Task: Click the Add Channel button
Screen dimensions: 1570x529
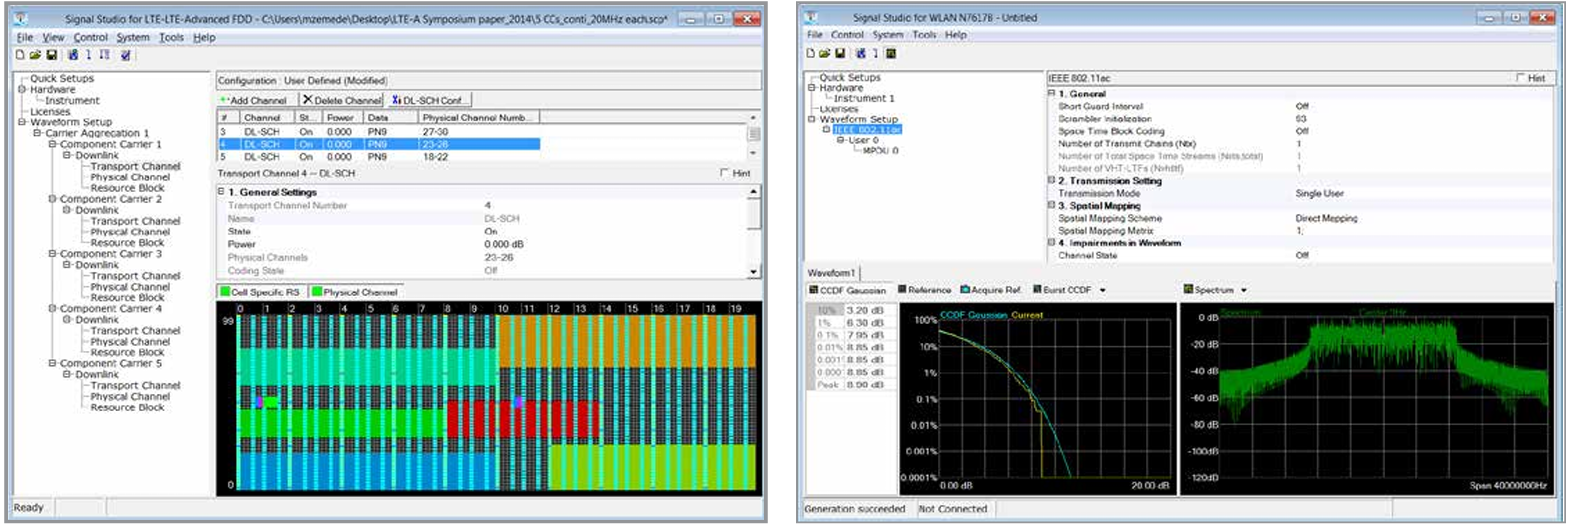Action: [256, 100]
